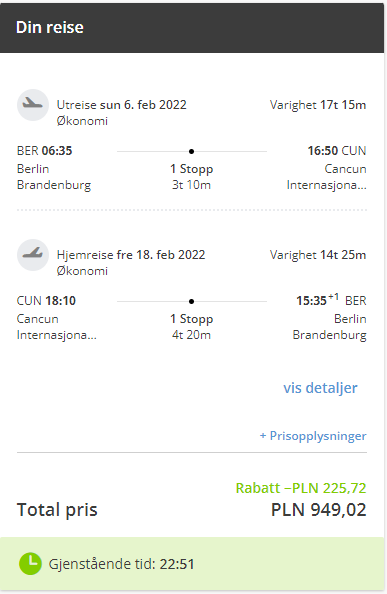Click the Gjenstående tid countdown text
The image size is (387, 594).
(x=121, y=564)
